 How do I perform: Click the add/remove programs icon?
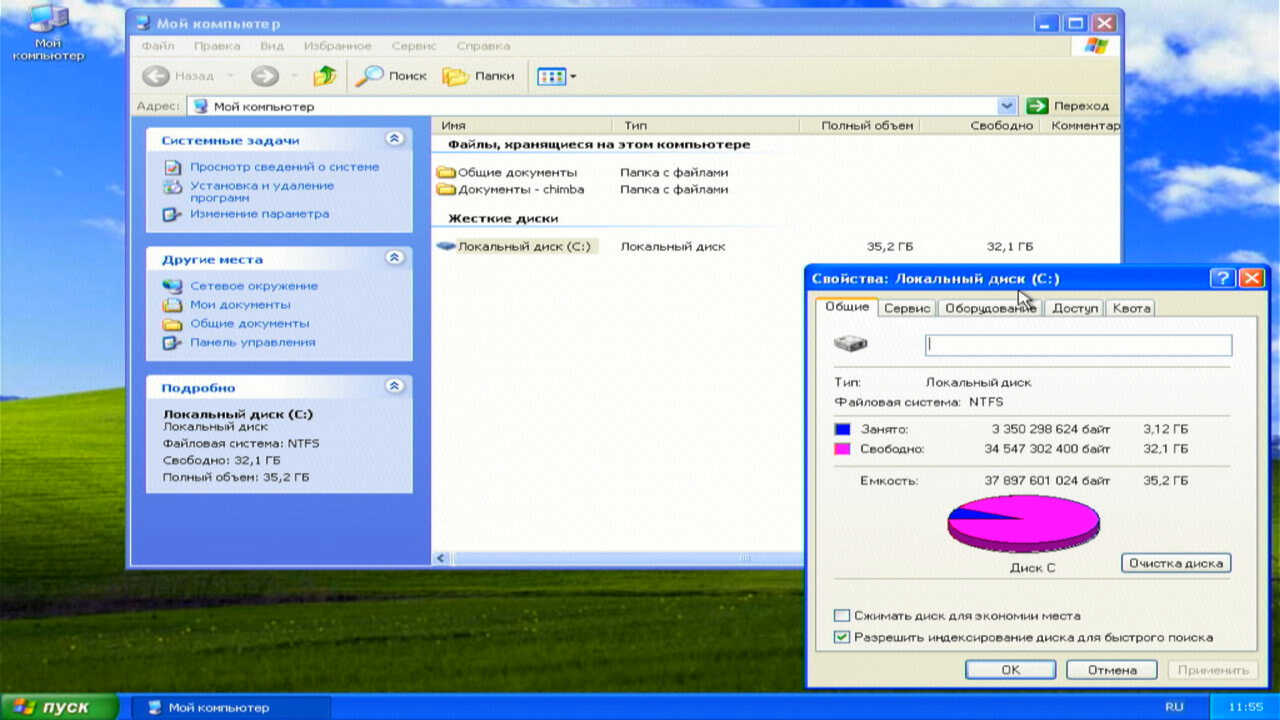[x=173, y=187]
